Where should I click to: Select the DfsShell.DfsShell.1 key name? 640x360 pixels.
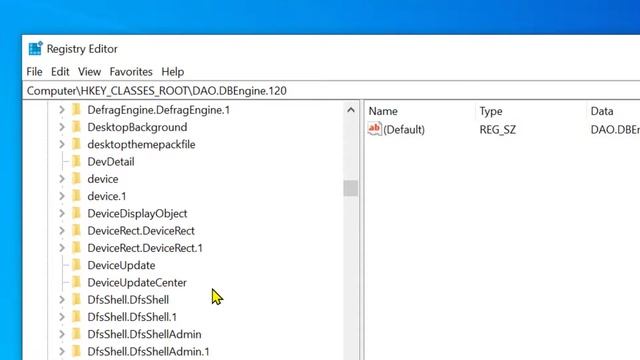[132, 317]
